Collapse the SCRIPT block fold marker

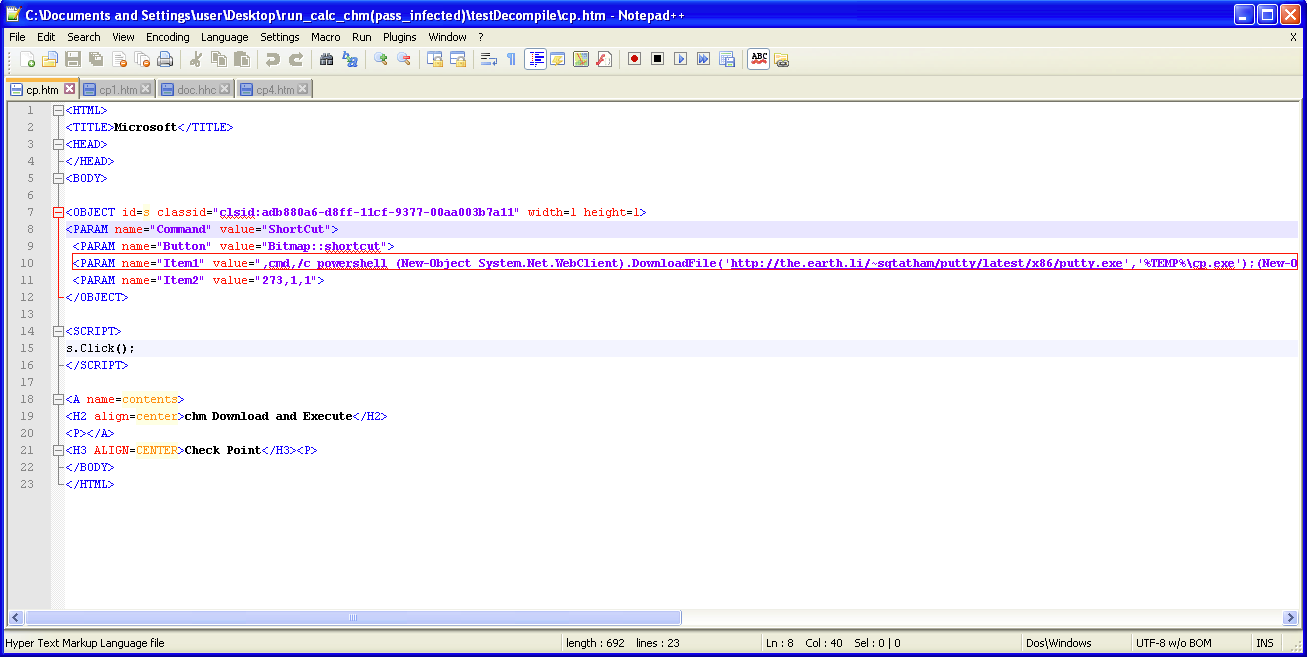click(58, 331)
